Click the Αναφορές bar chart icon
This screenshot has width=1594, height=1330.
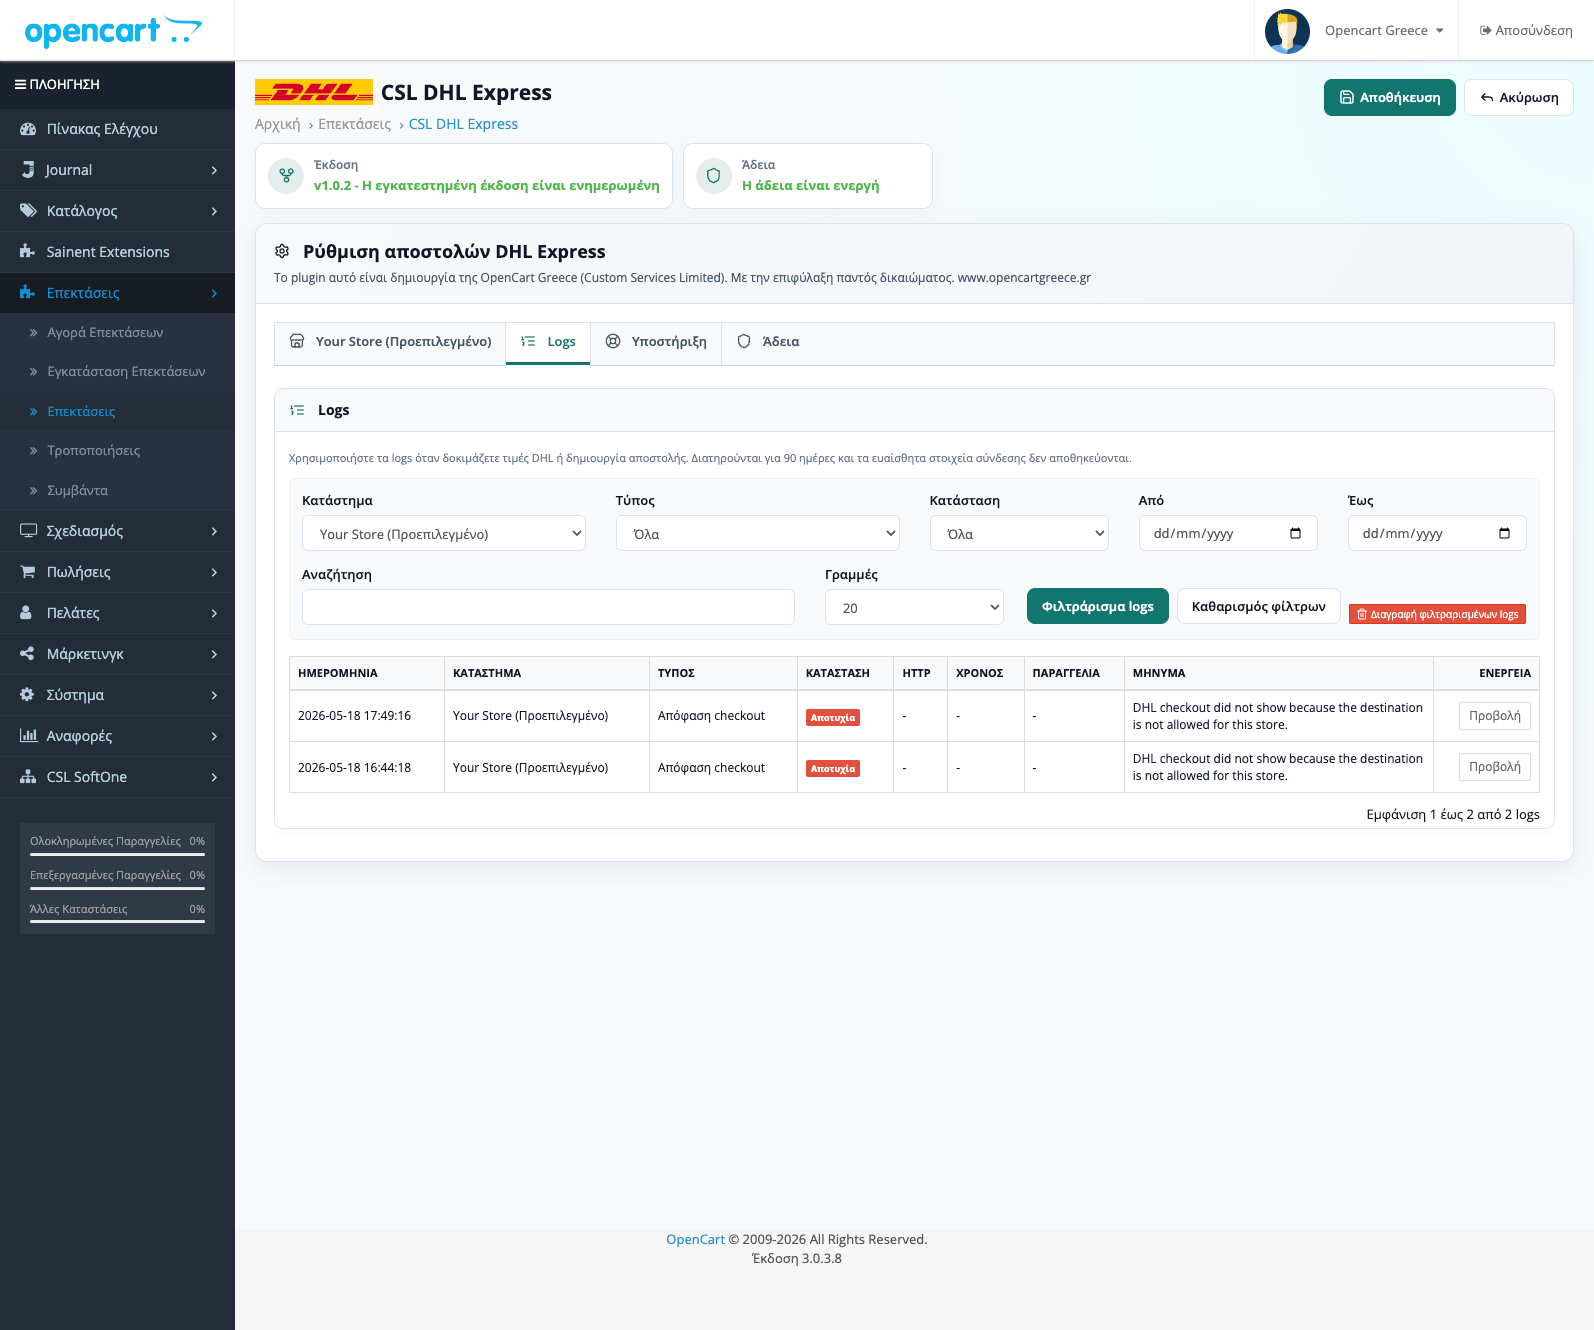point(28,736)
